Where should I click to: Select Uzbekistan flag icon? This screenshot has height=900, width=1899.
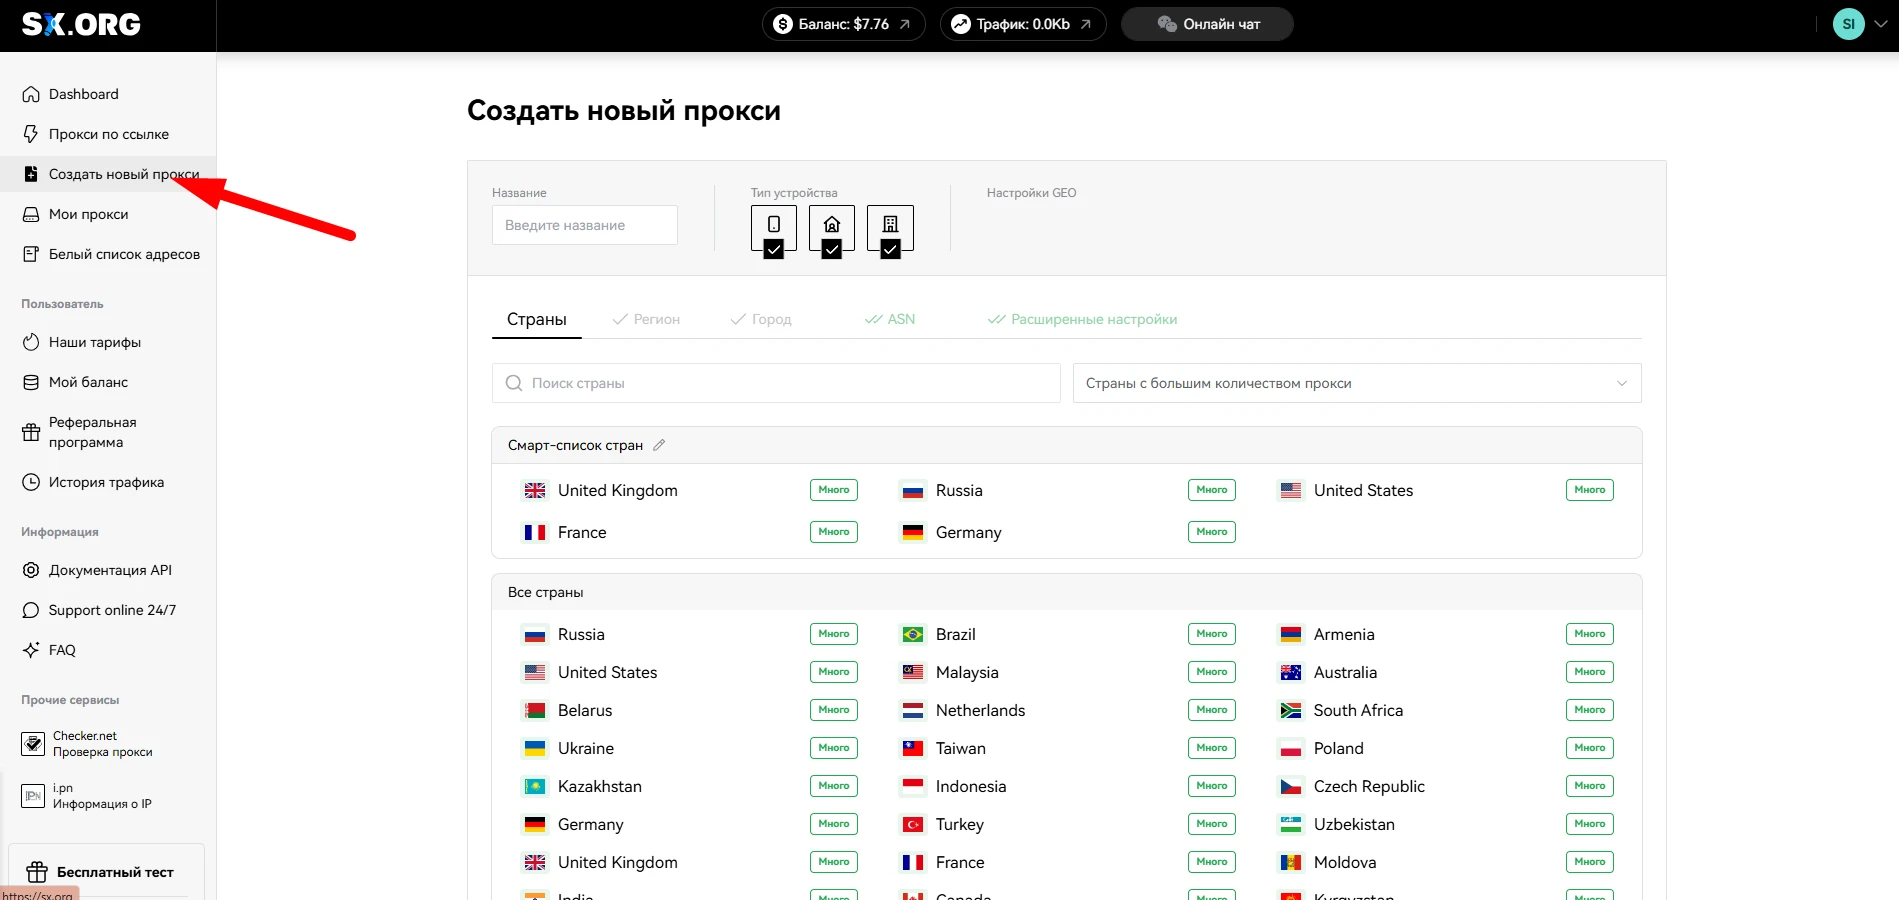pos(1291,825)
